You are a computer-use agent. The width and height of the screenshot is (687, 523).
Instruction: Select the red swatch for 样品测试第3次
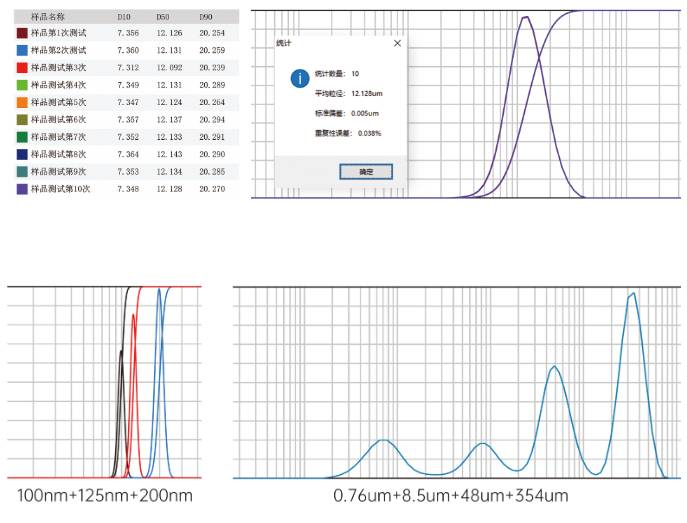coord(22,68)
